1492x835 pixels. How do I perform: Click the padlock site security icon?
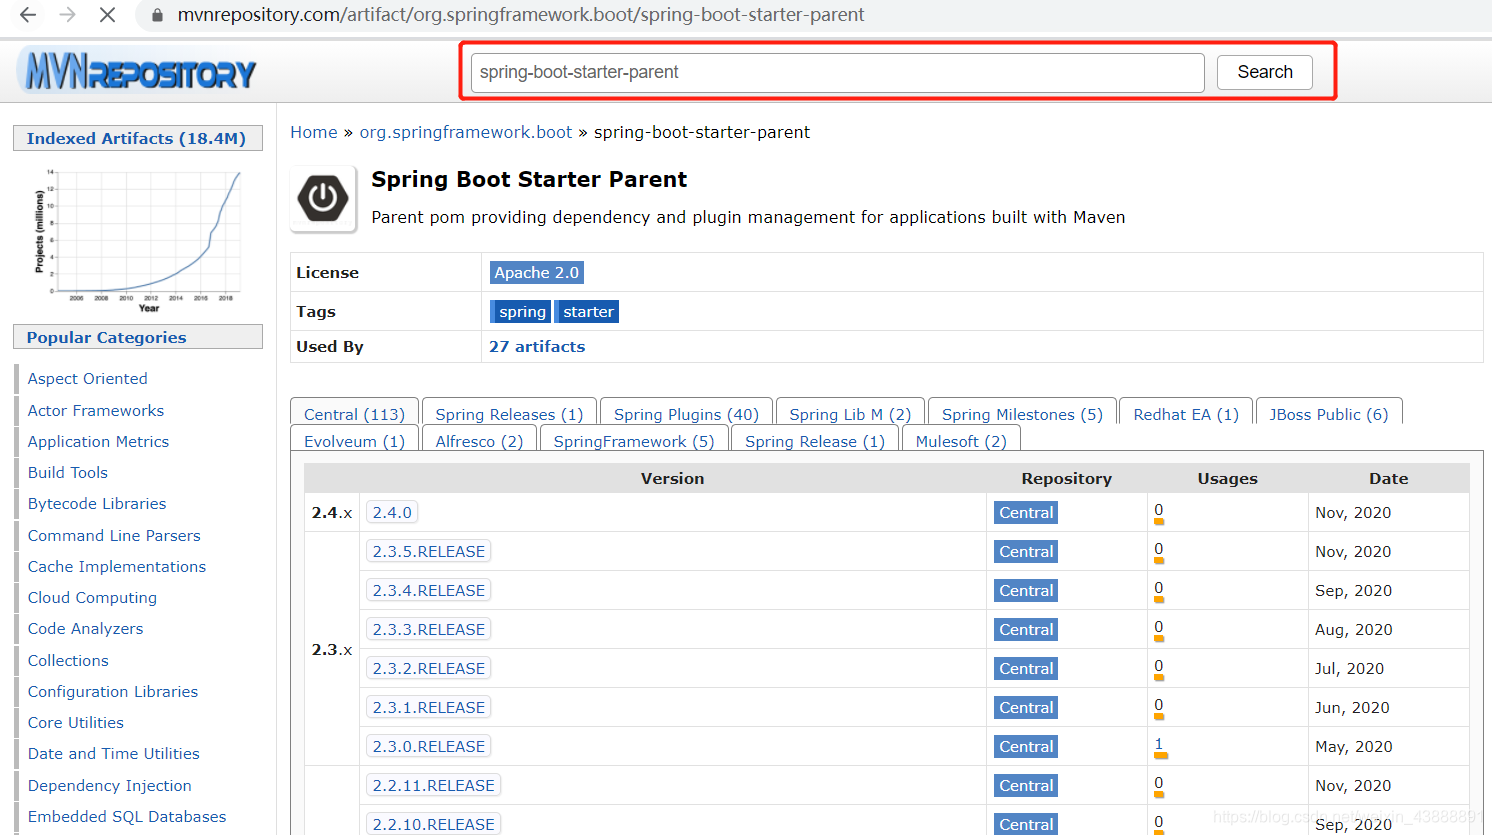157,16
